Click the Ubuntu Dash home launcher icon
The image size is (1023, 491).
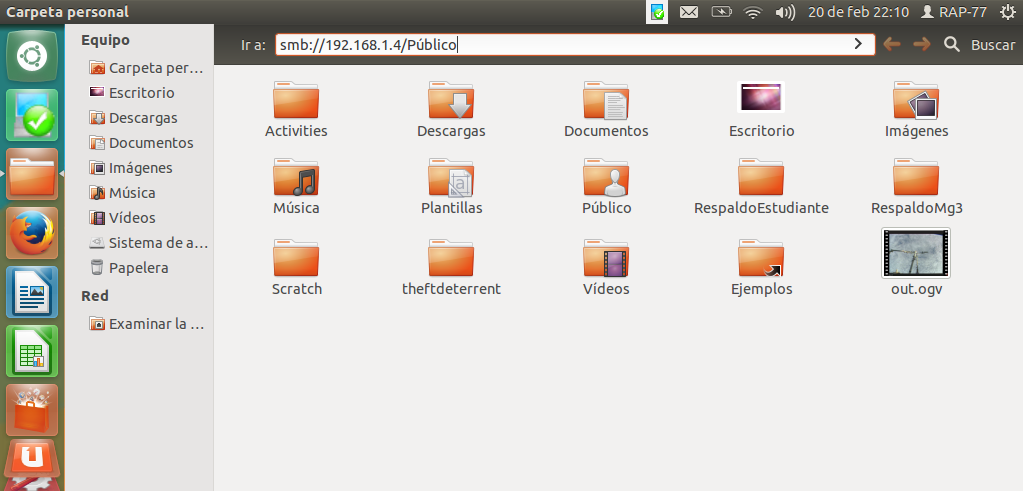32,56
